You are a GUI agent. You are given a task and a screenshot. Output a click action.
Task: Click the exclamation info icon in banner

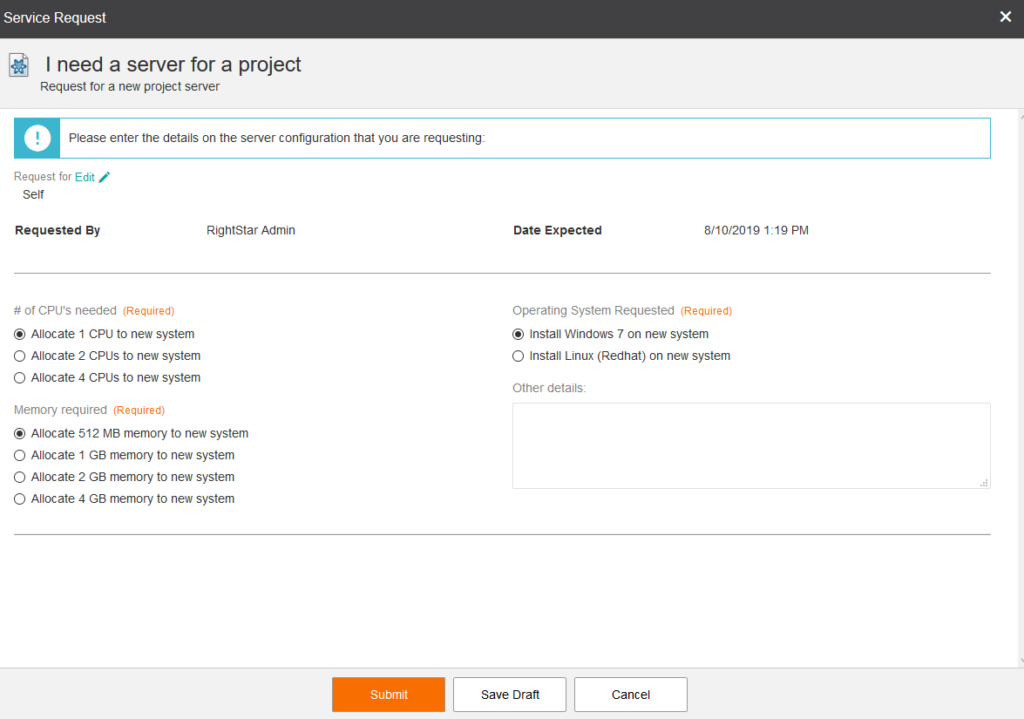point(37,138)
